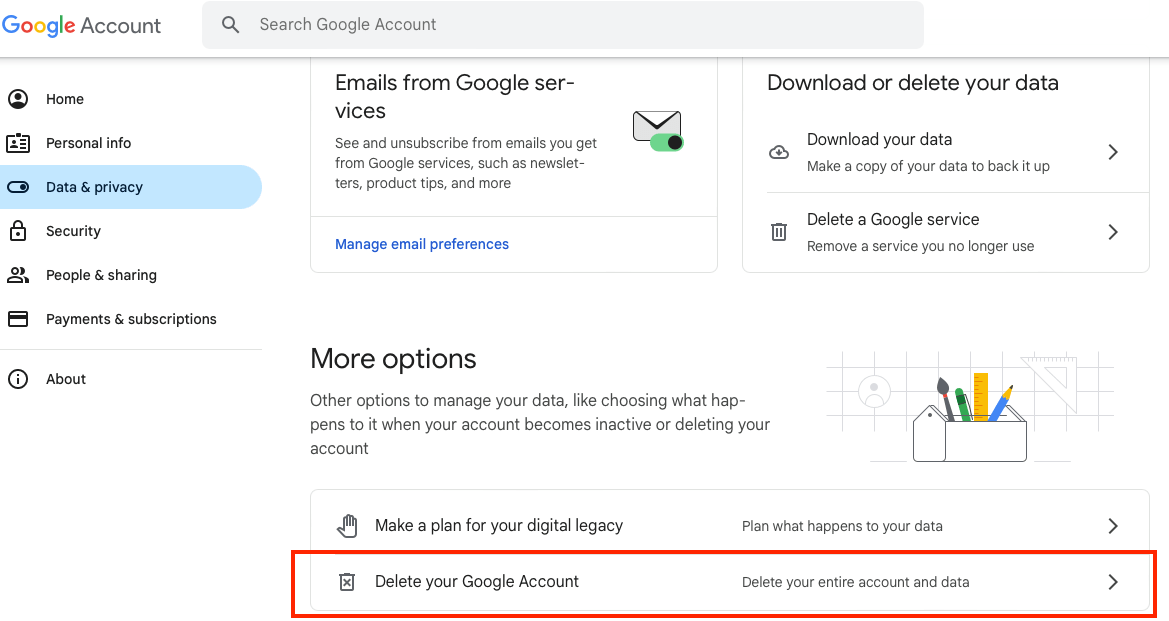
Task: Click the Personal info ID card icon
Action: pyautogui.click(x=18, y=143)
